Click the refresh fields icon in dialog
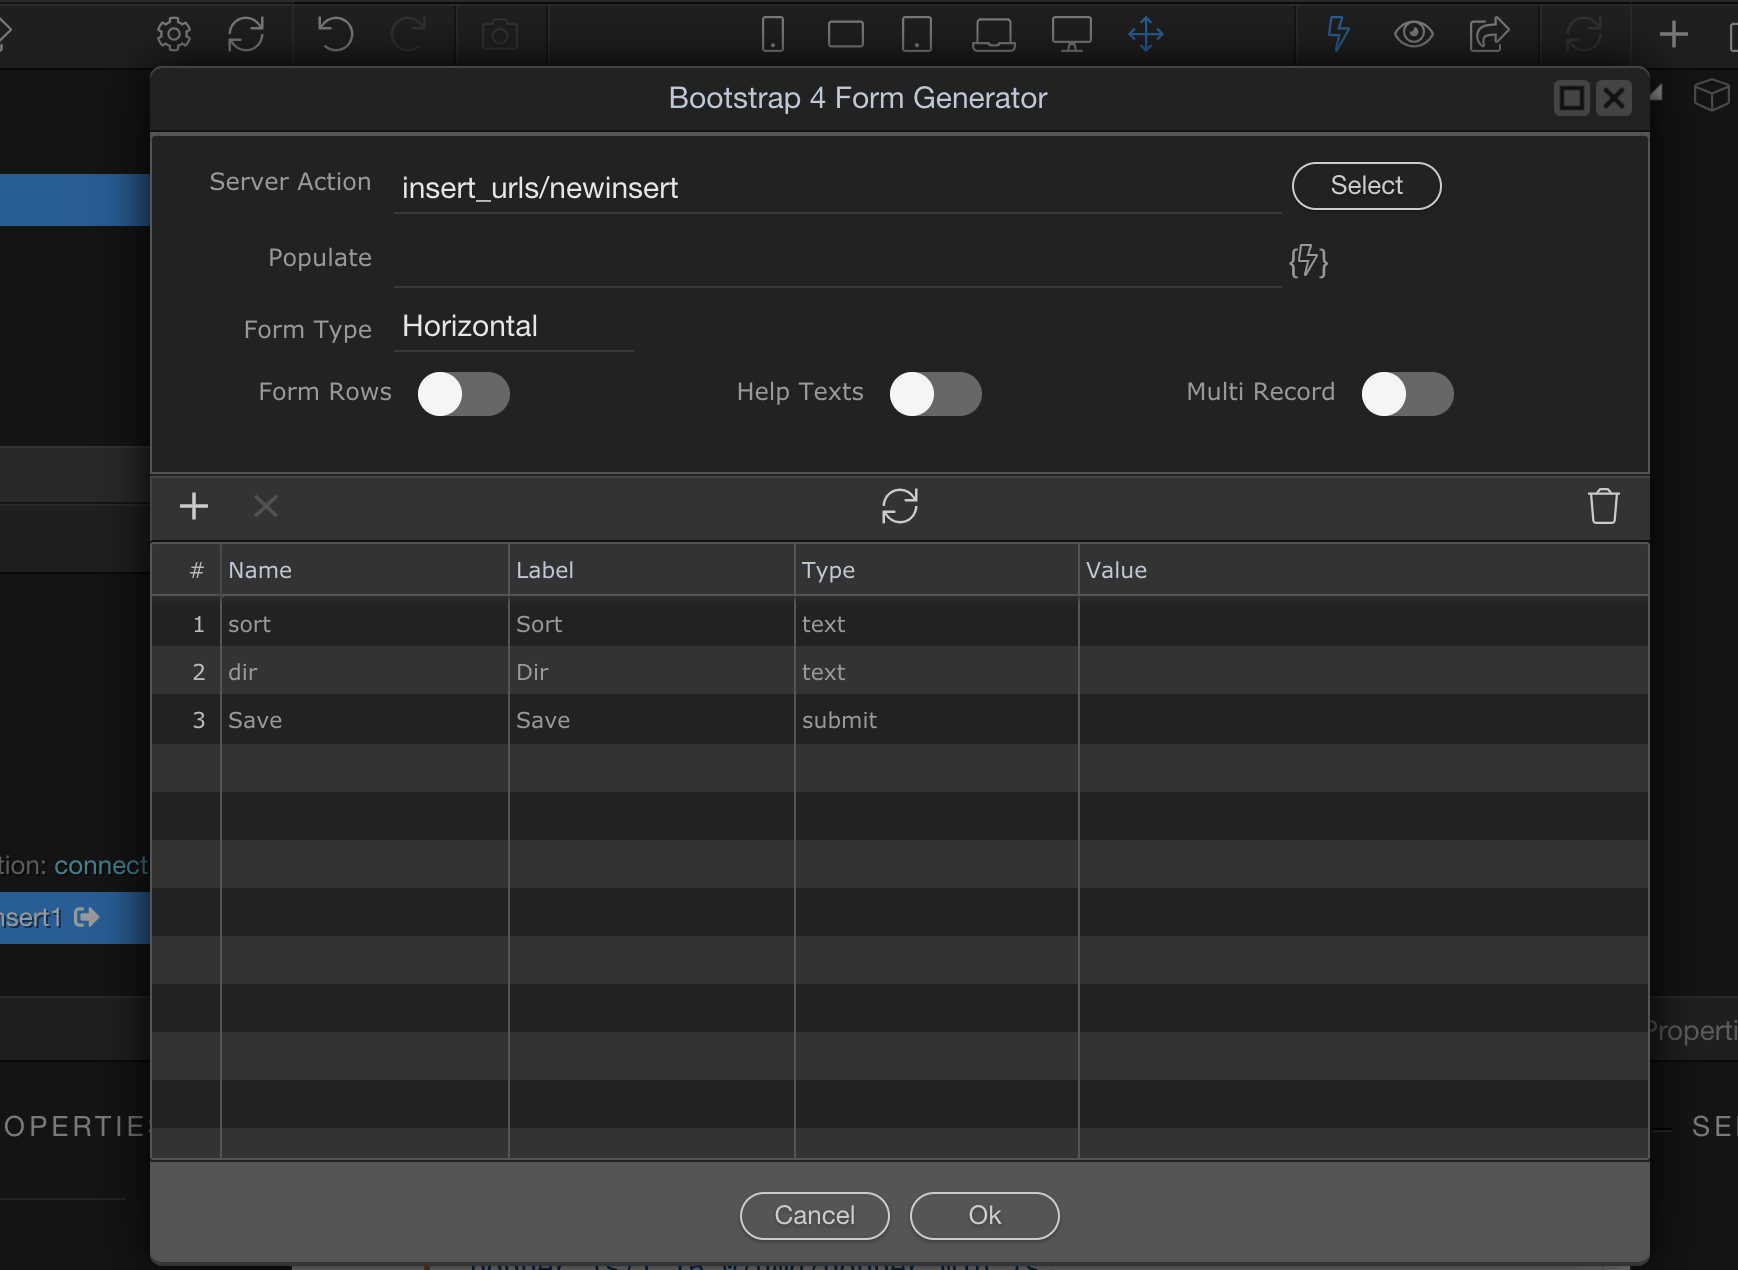1738x1270 pixels. tap(899, 506)
